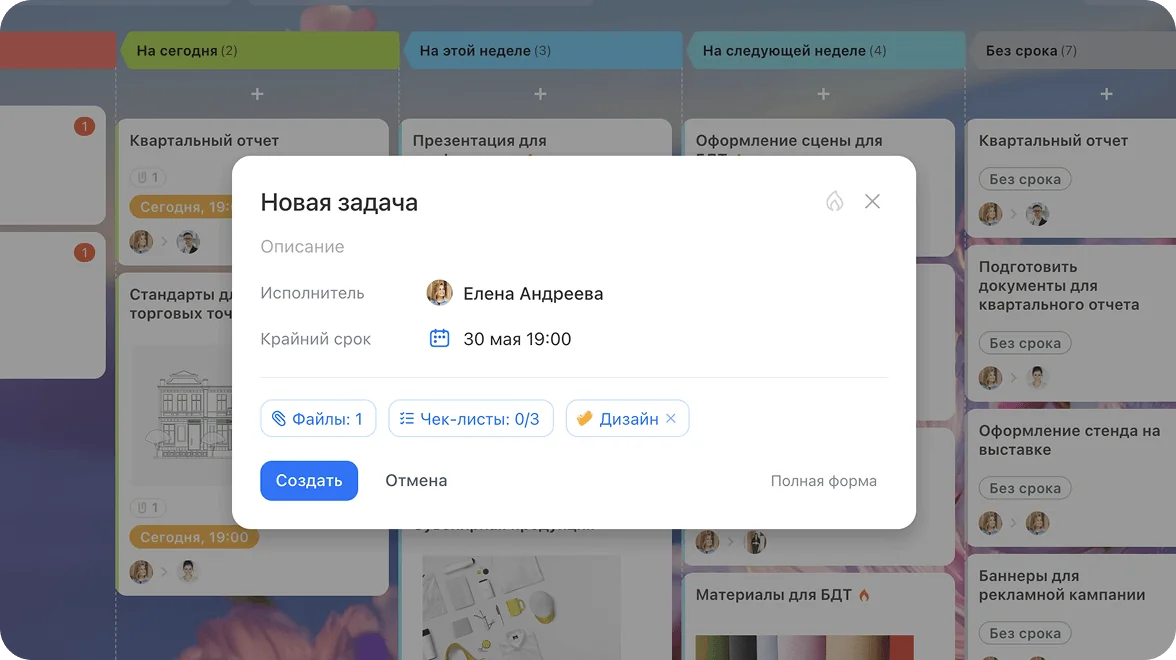This screenshot has height=660, width=1176.
Task: Add a task in На этой неделе column
Action: coord(540,94)
